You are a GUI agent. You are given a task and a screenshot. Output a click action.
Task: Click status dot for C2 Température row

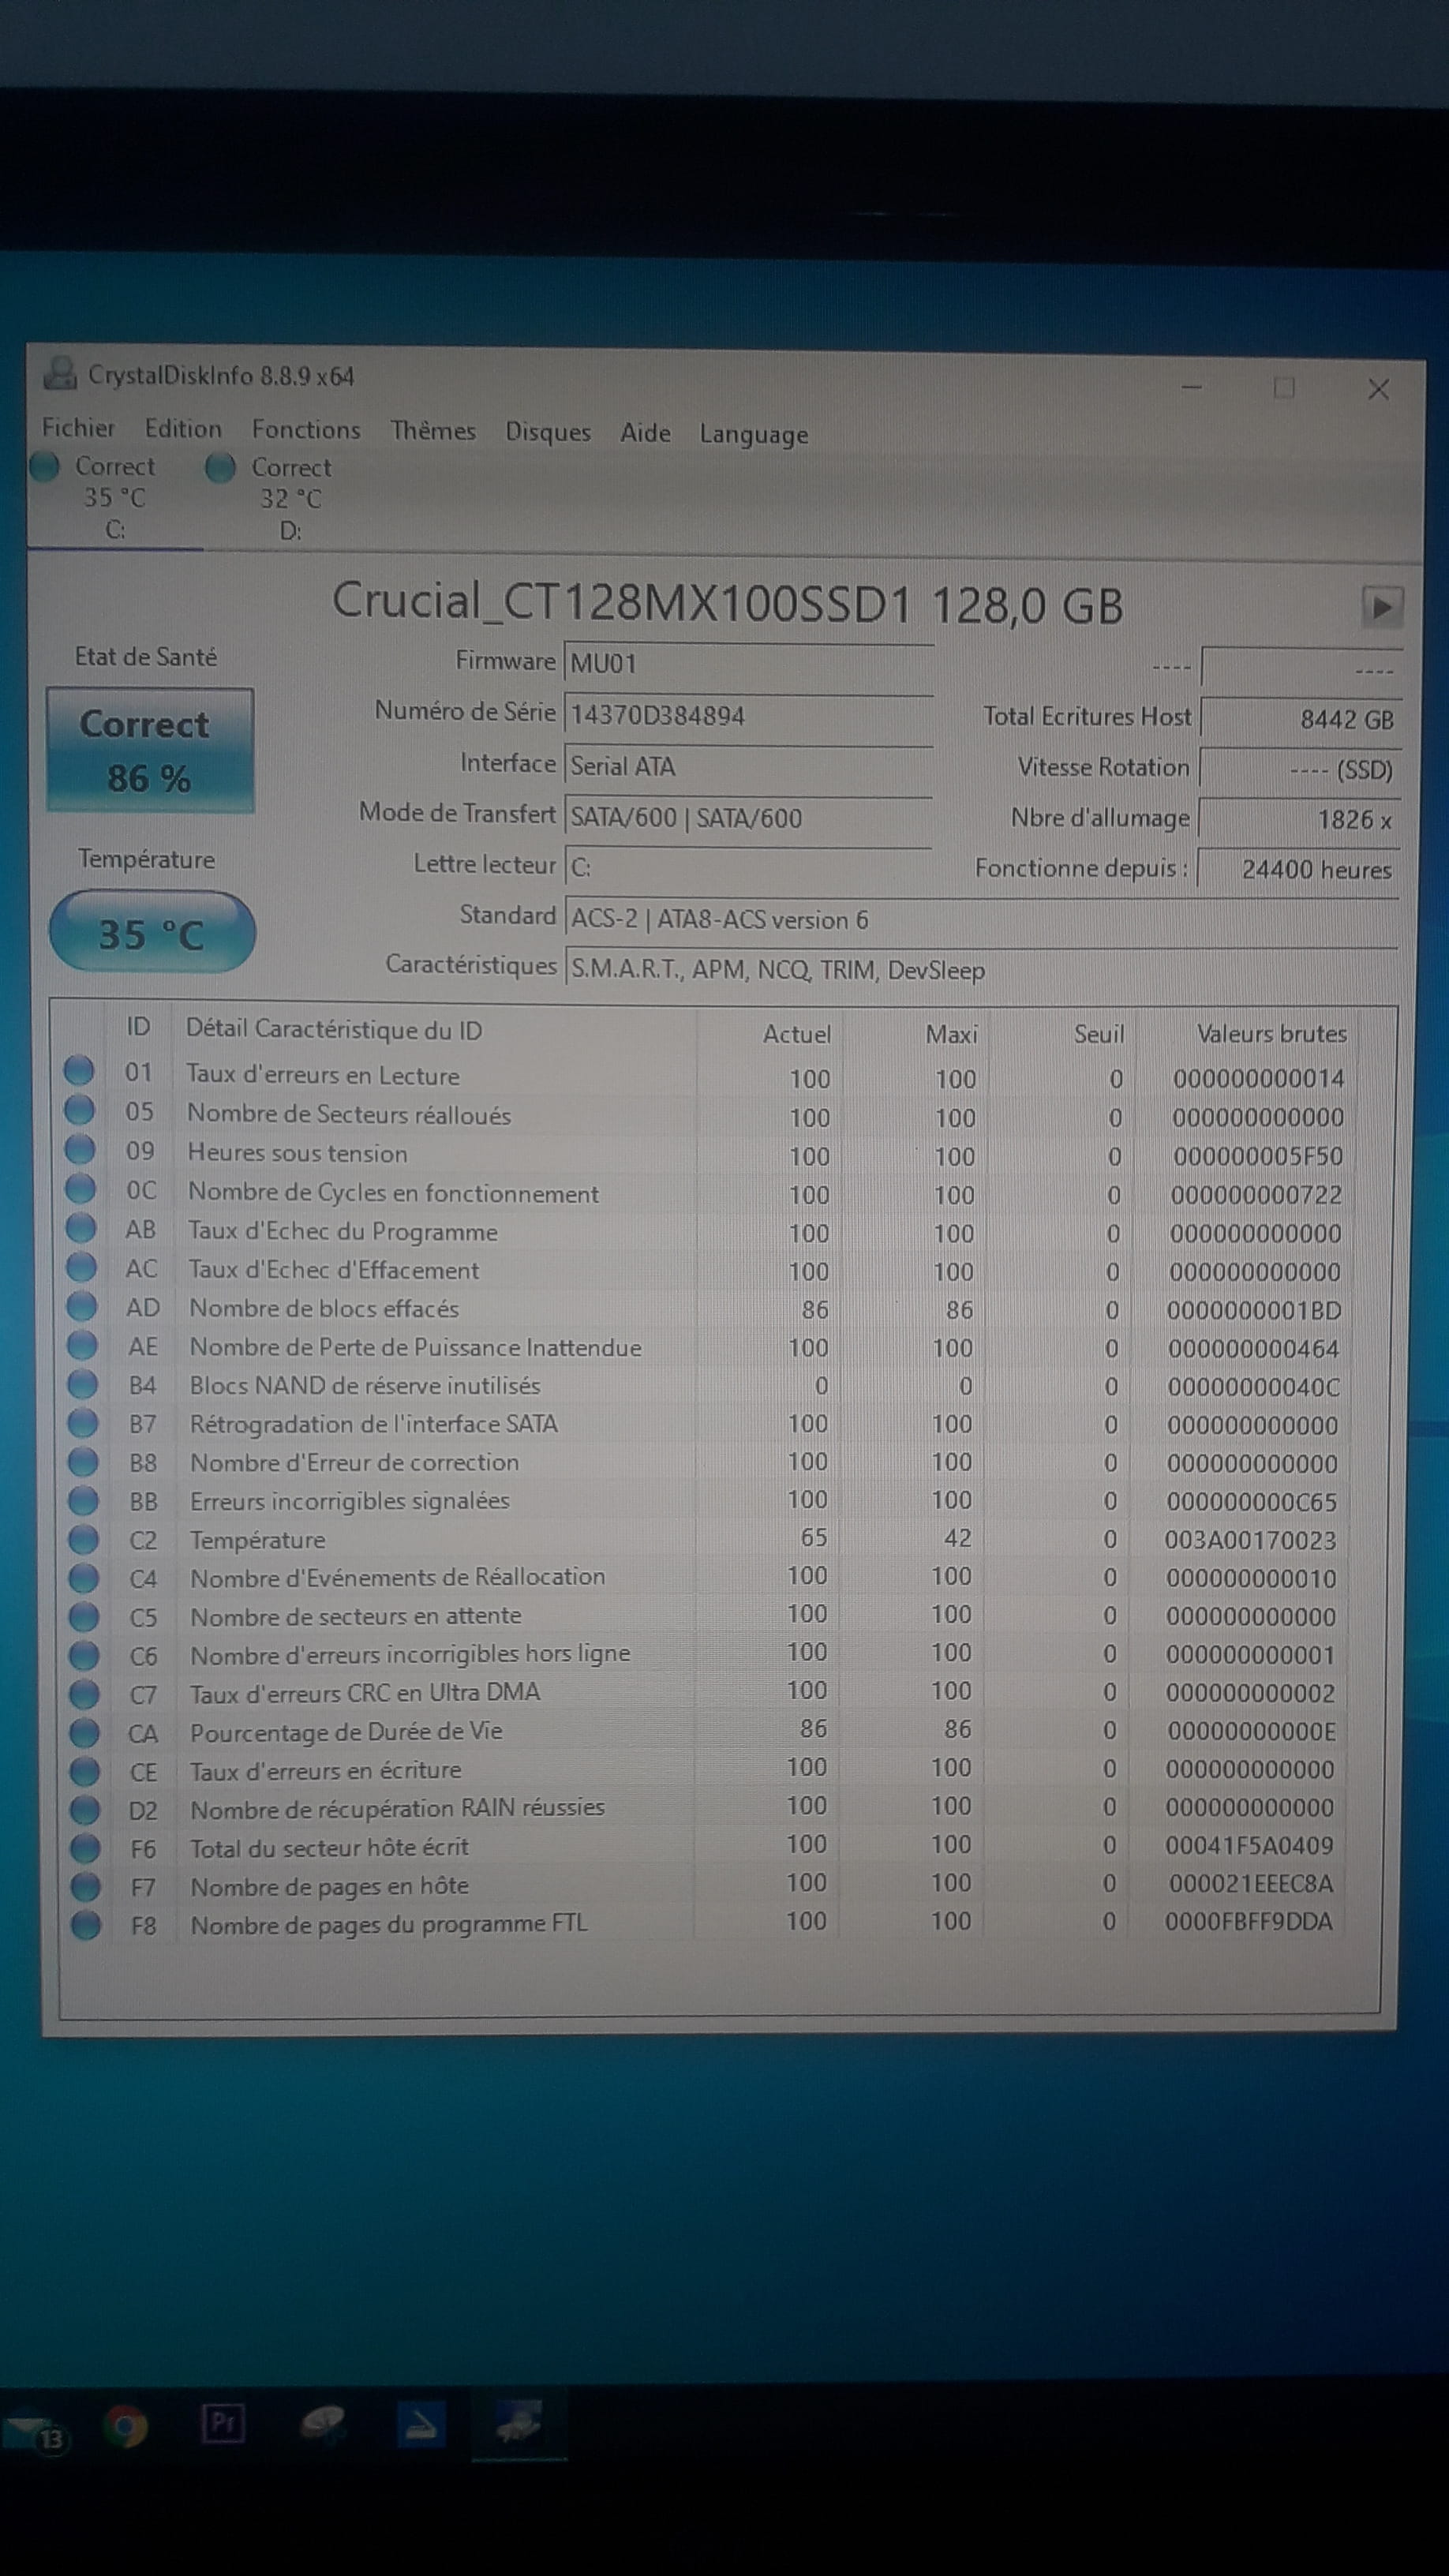click(x=83, y=1539)
